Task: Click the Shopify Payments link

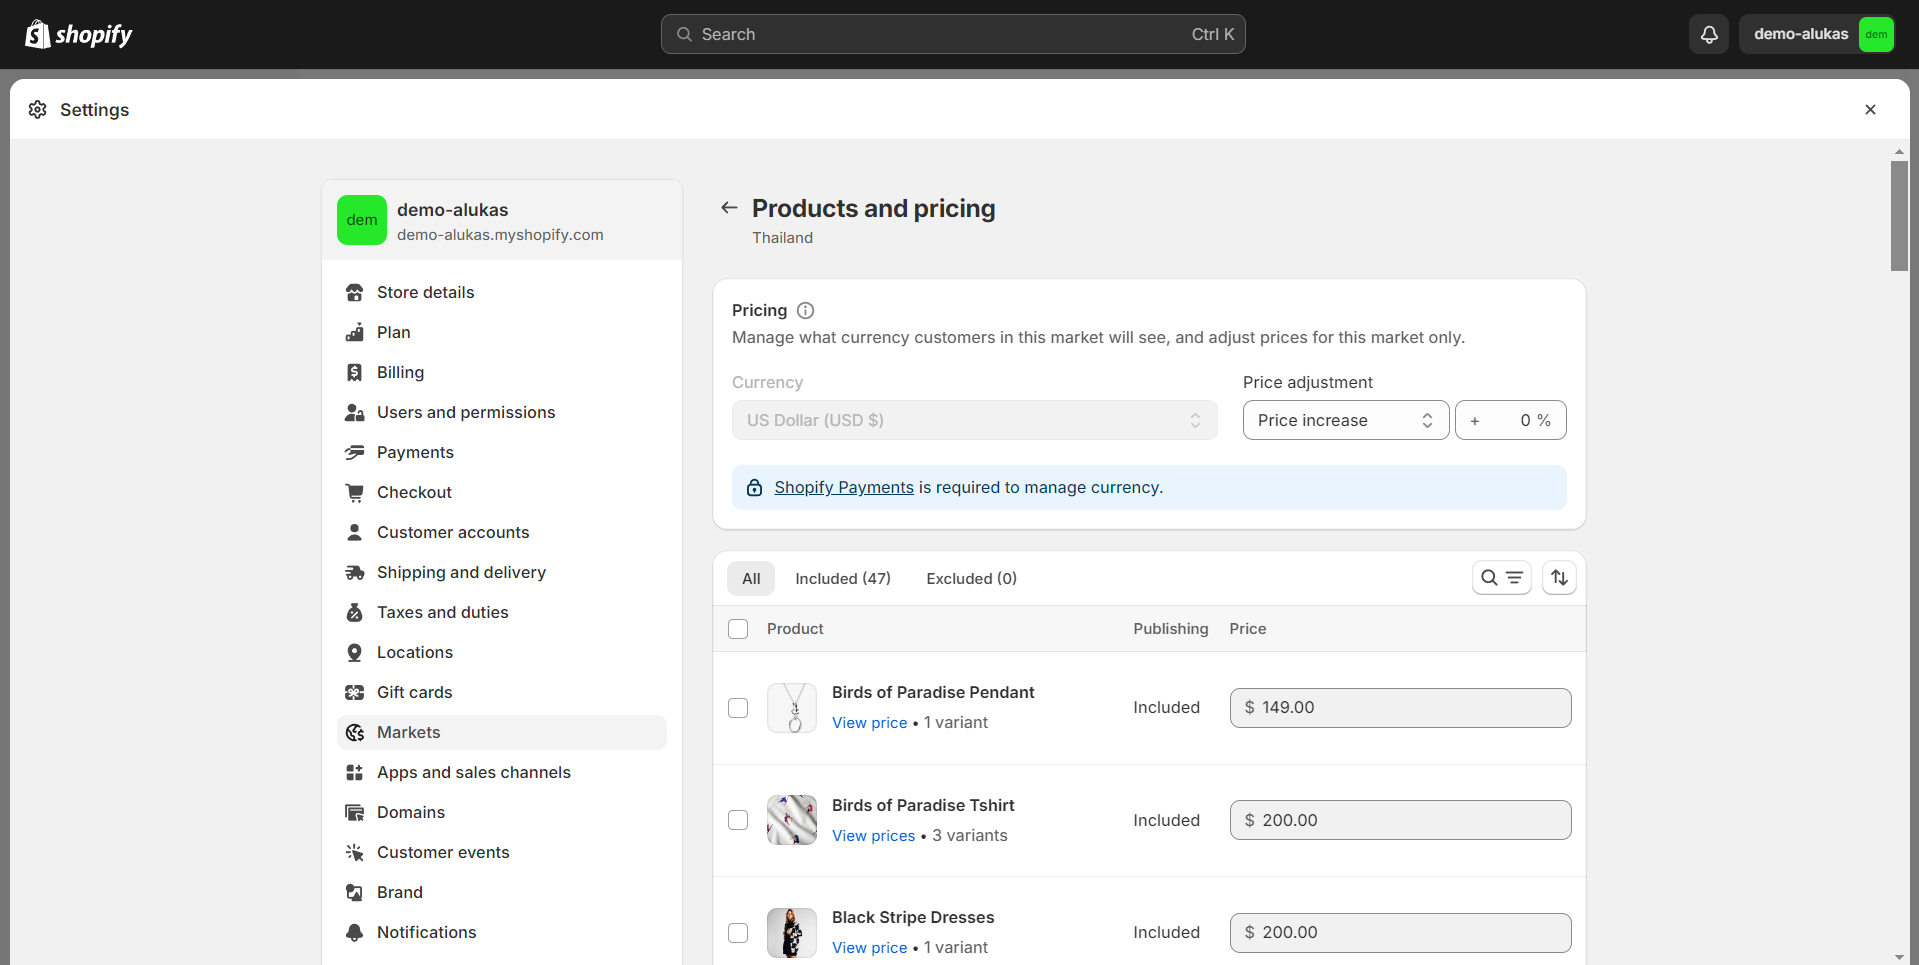Action: click(844, 487)
